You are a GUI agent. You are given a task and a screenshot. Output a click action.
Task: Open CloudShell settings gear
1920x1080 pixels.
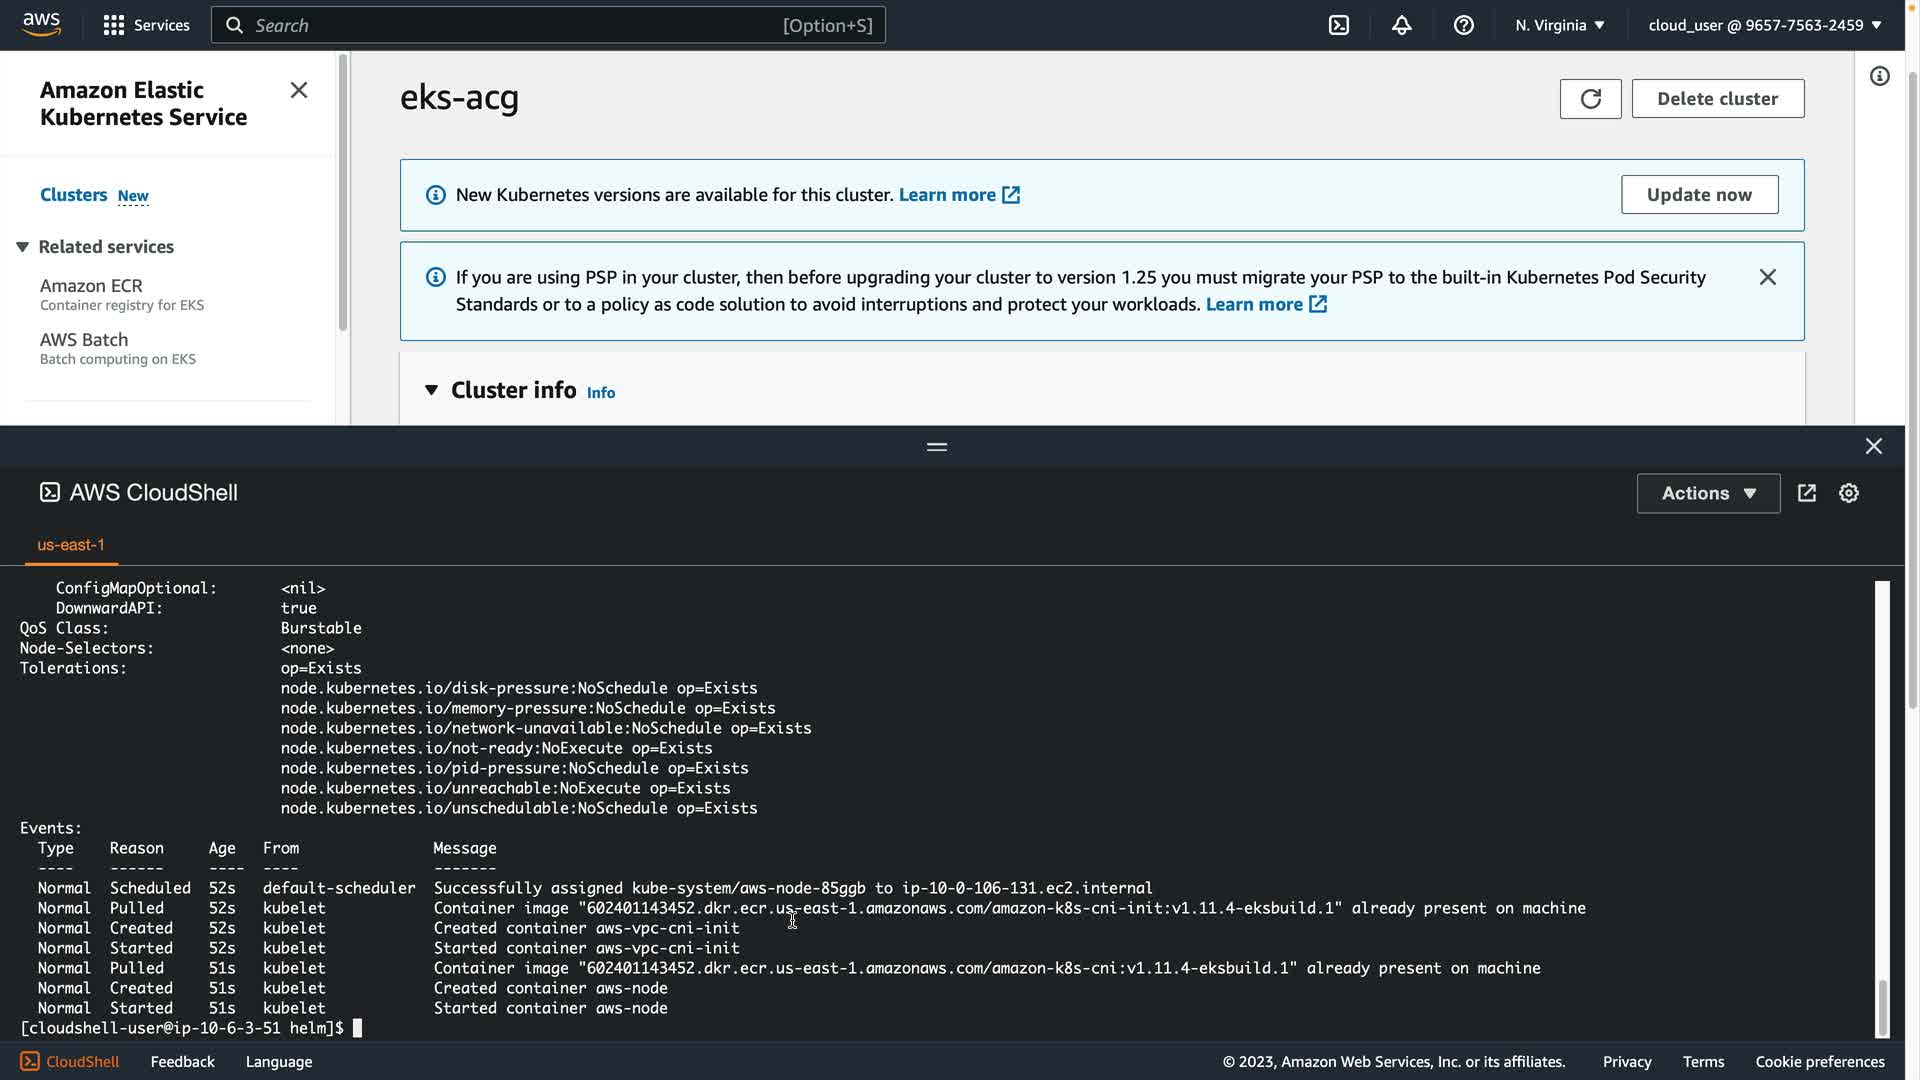[1848, 493]
